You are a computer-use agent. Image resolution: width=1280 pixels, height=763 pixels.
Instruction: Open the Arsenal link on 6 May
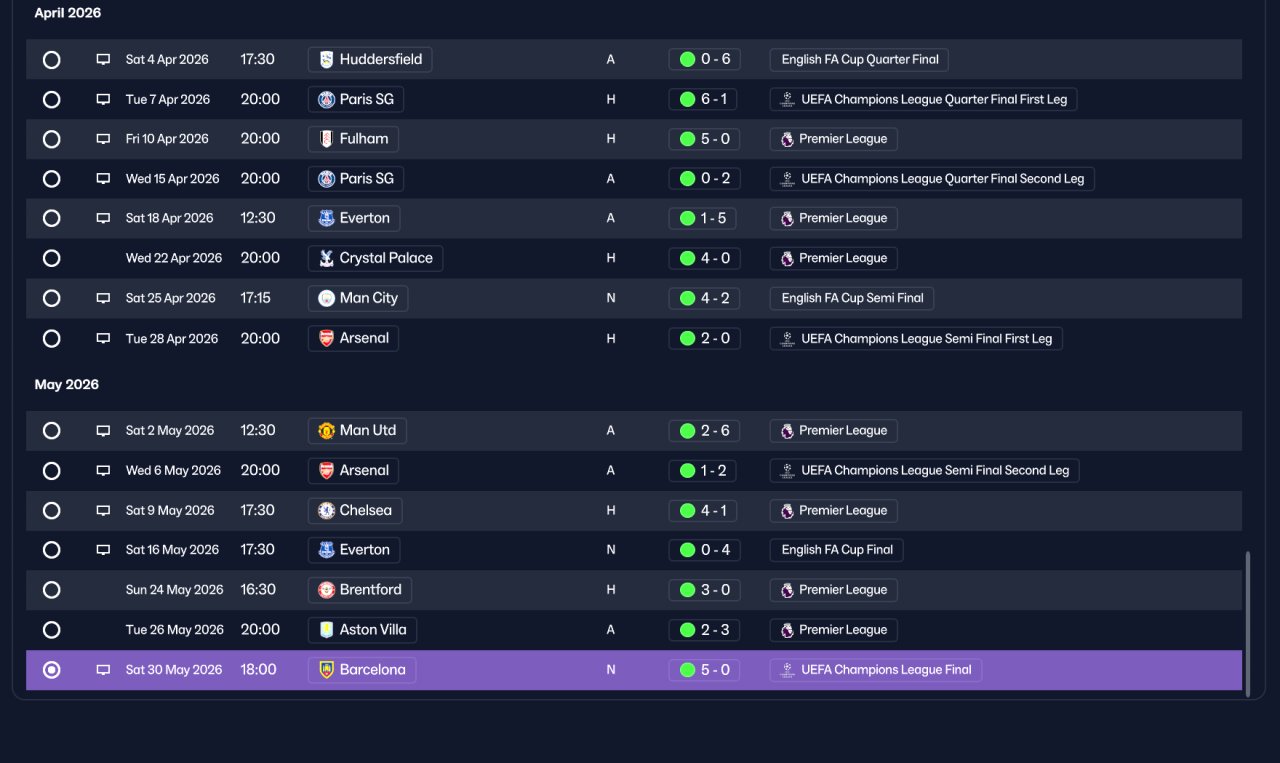click(353, 470)
